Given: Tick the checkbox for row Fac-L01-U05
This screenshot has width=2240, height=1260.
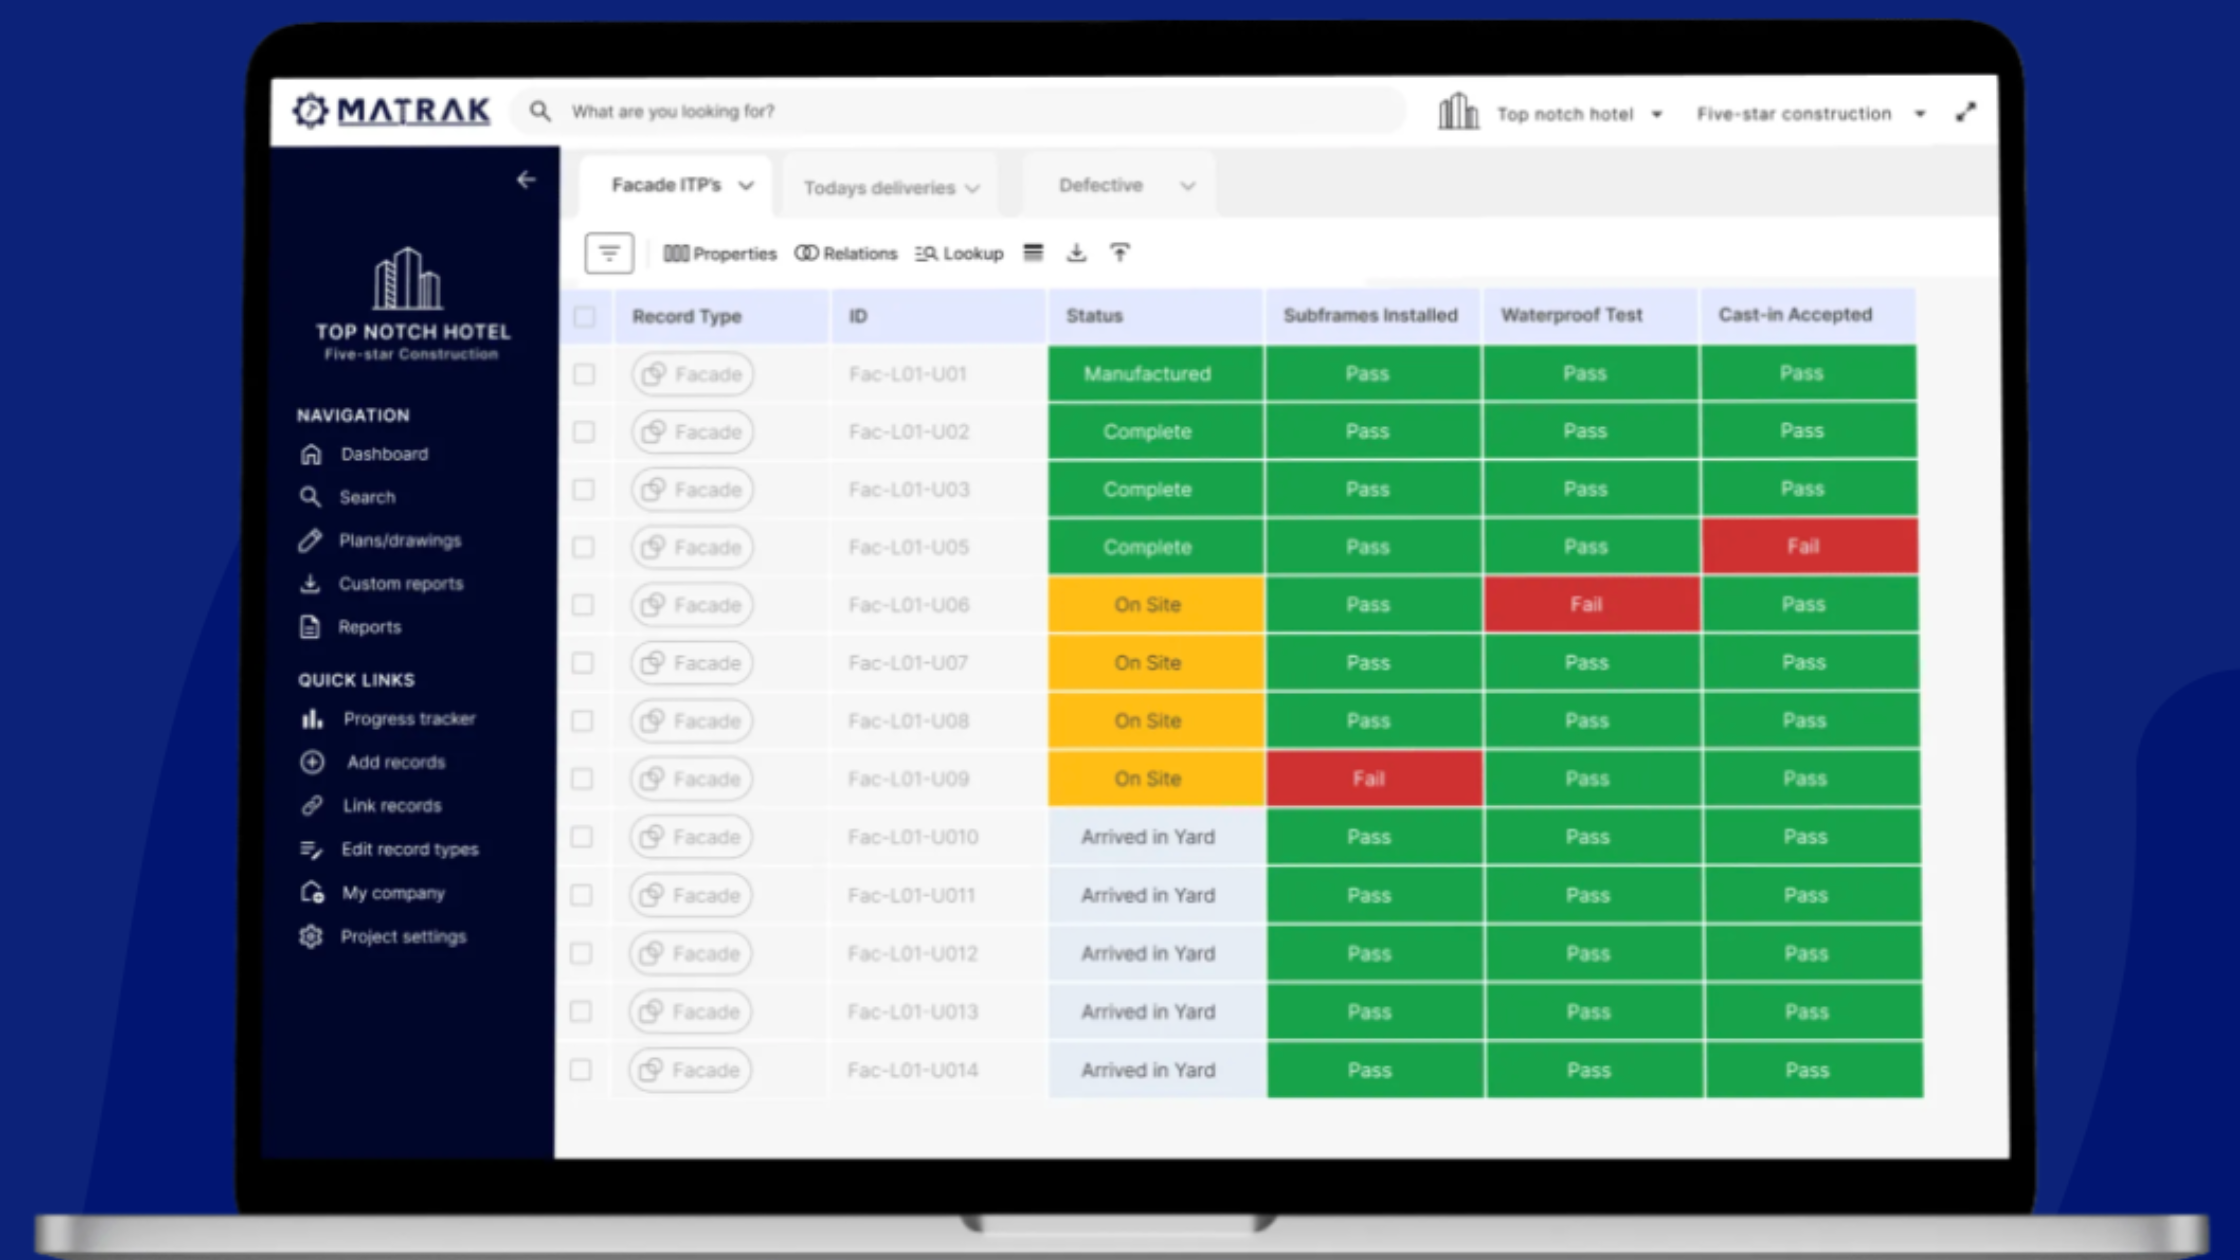Looking at the screenshot, I should coord(583,548).
